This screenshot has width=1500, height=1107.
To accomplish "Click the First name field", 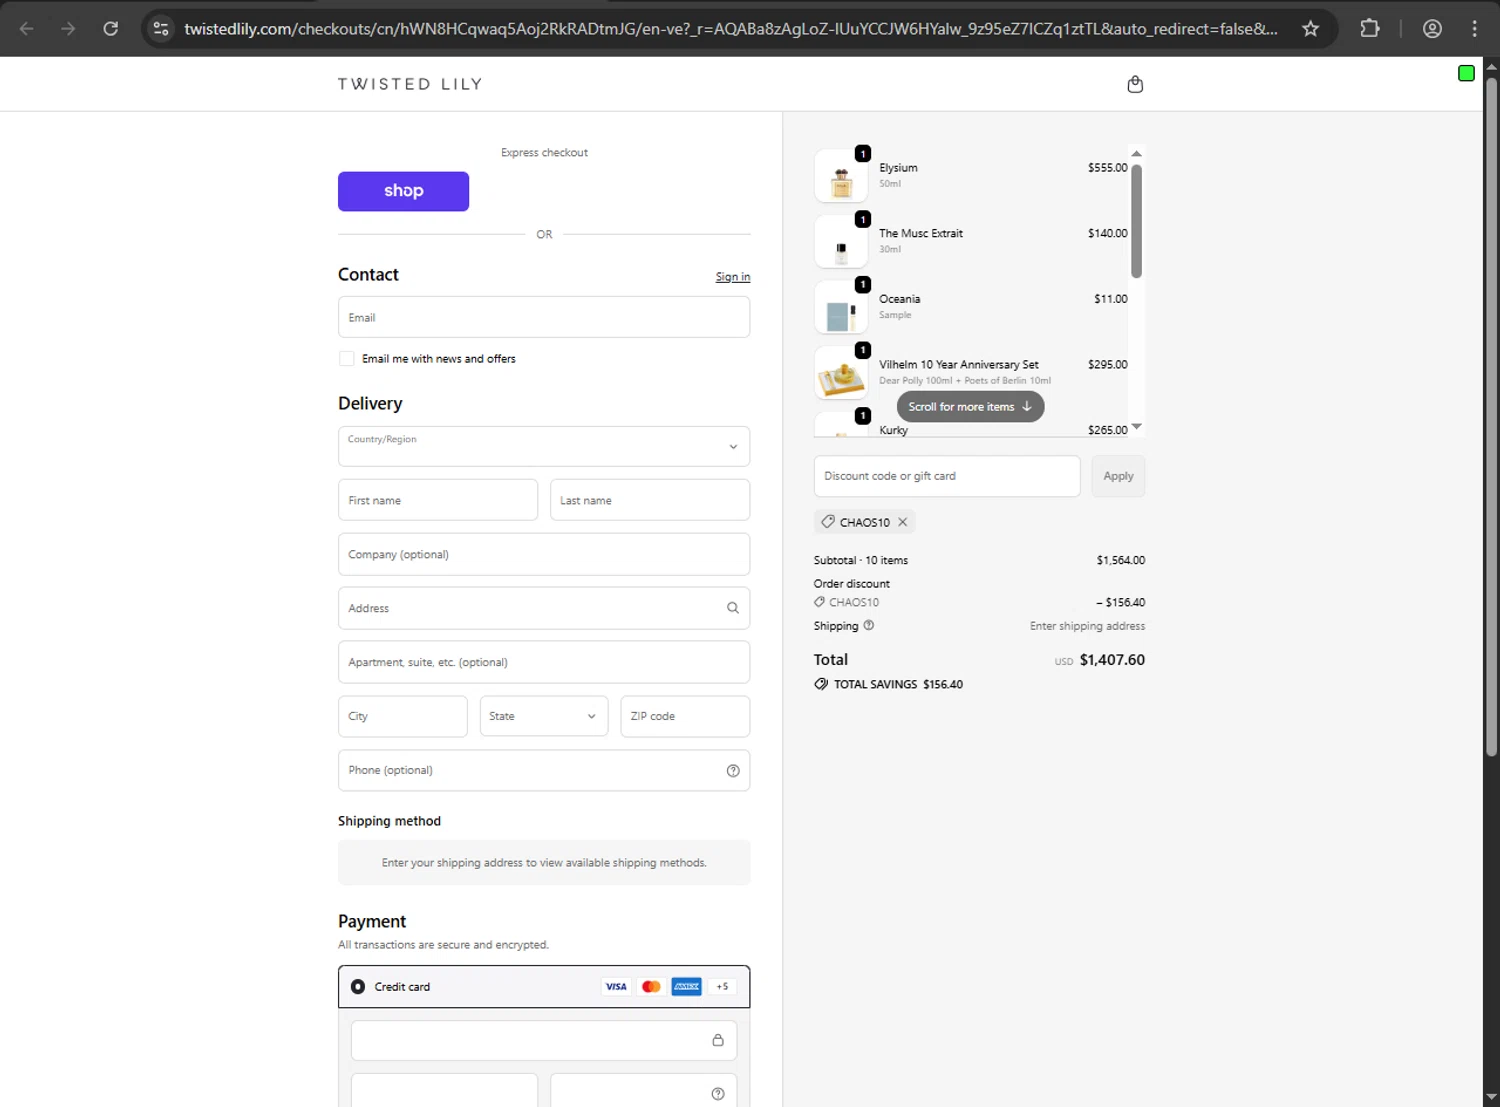I will click(x=438, y=500).
